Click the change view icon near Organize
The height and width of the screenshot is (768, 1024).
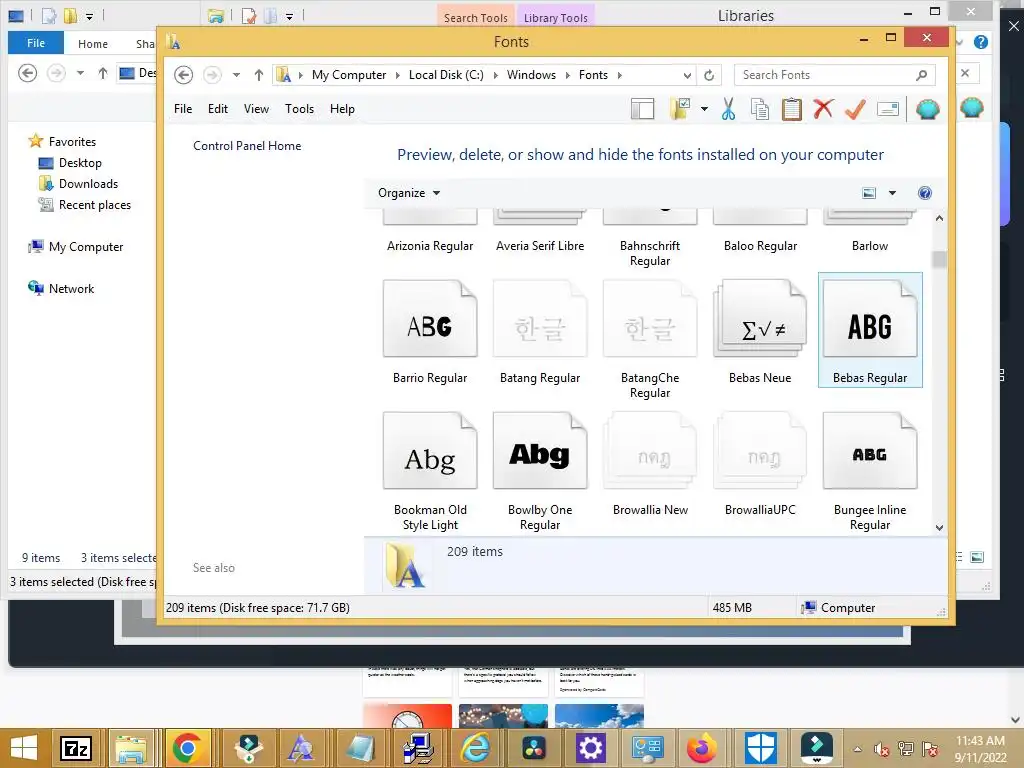click(x=869, y=193)
